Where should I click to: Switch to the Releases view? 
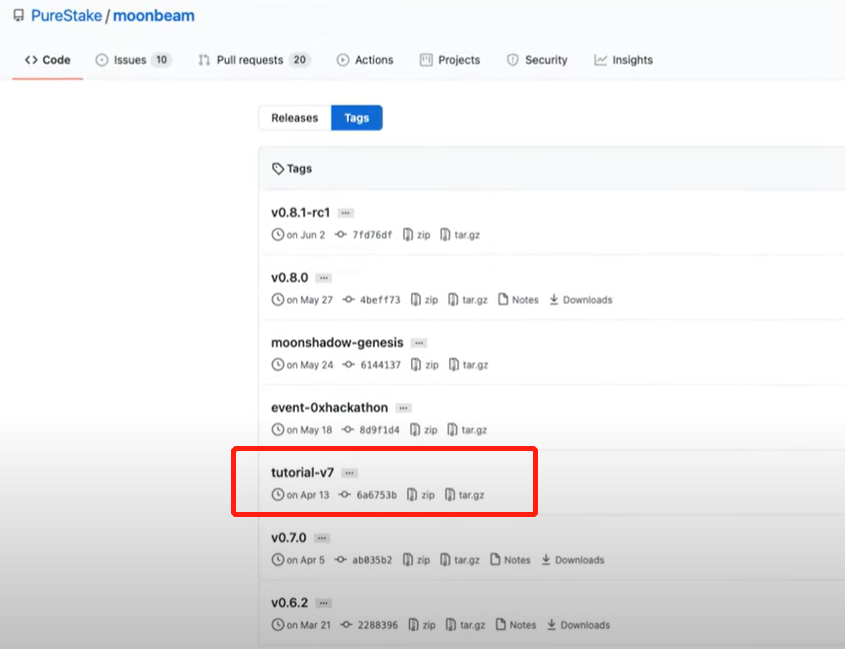pos(295,118)
